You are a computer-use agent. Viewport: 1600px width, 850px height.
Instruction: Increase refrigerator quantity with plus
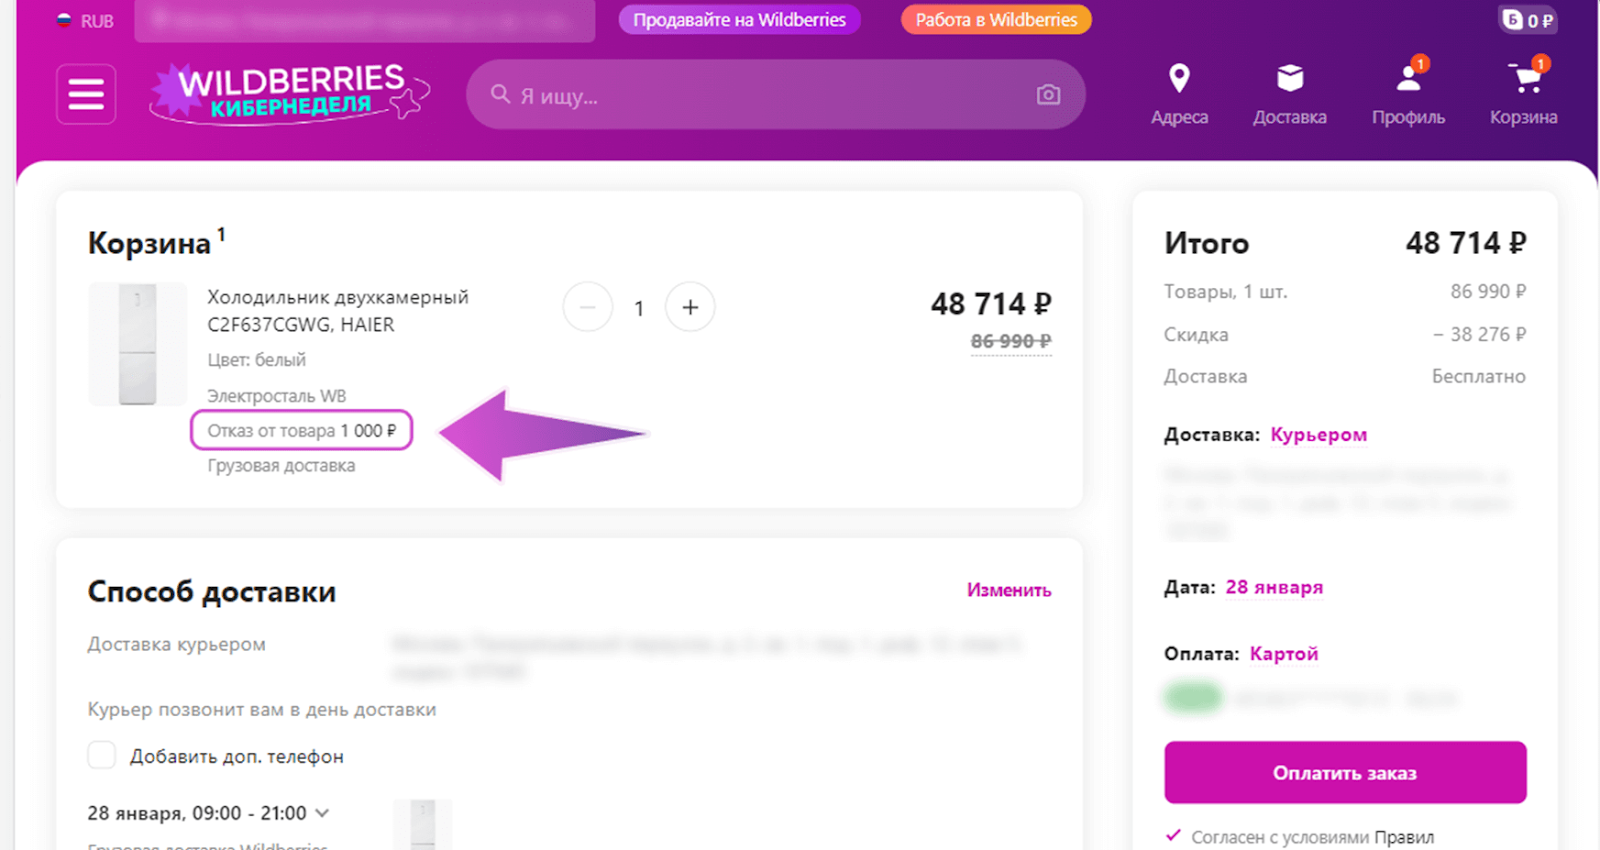[x=690, y=307]
